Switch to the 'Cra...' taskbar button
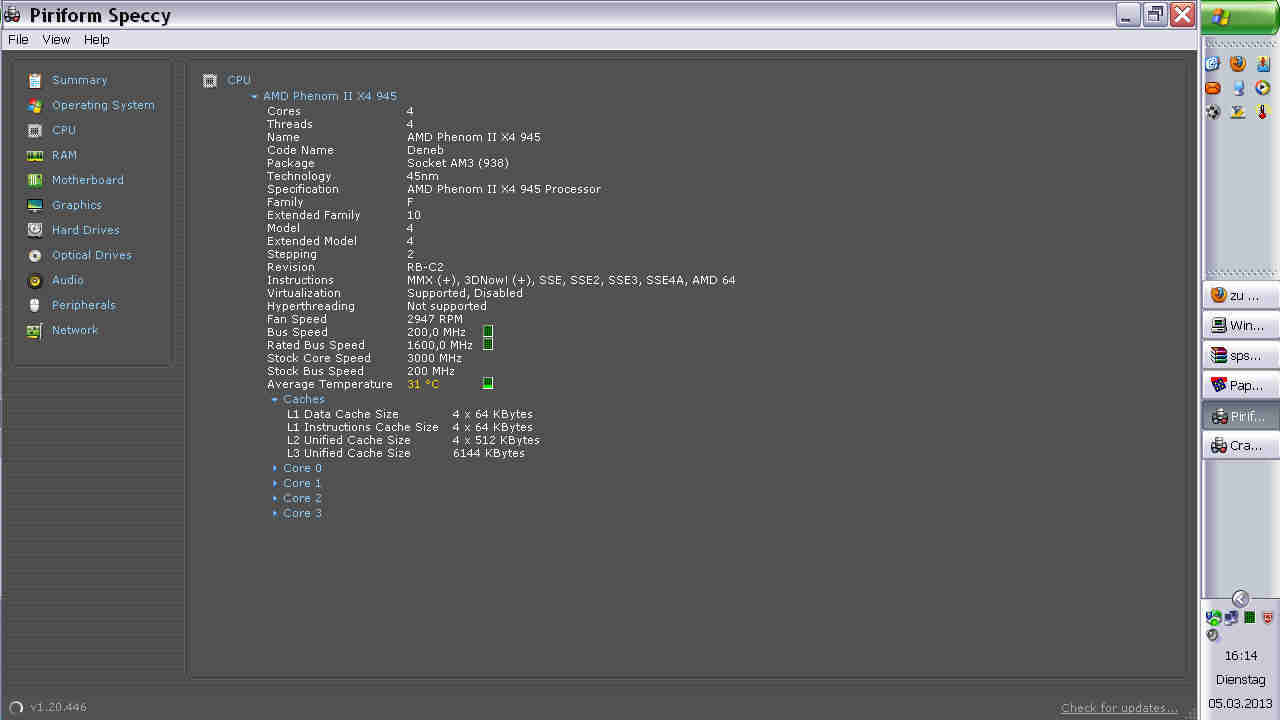 coord(1240,445)
